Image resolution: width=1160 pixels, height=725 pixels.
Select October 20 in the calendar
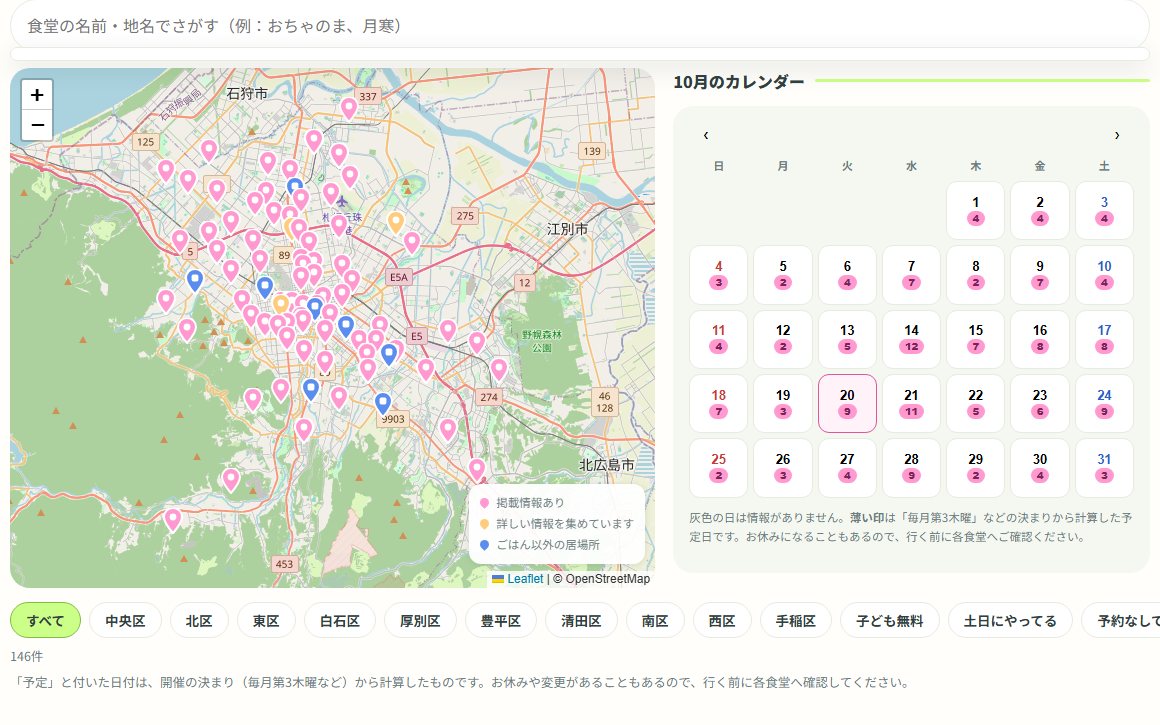click(x=847, y=403)
